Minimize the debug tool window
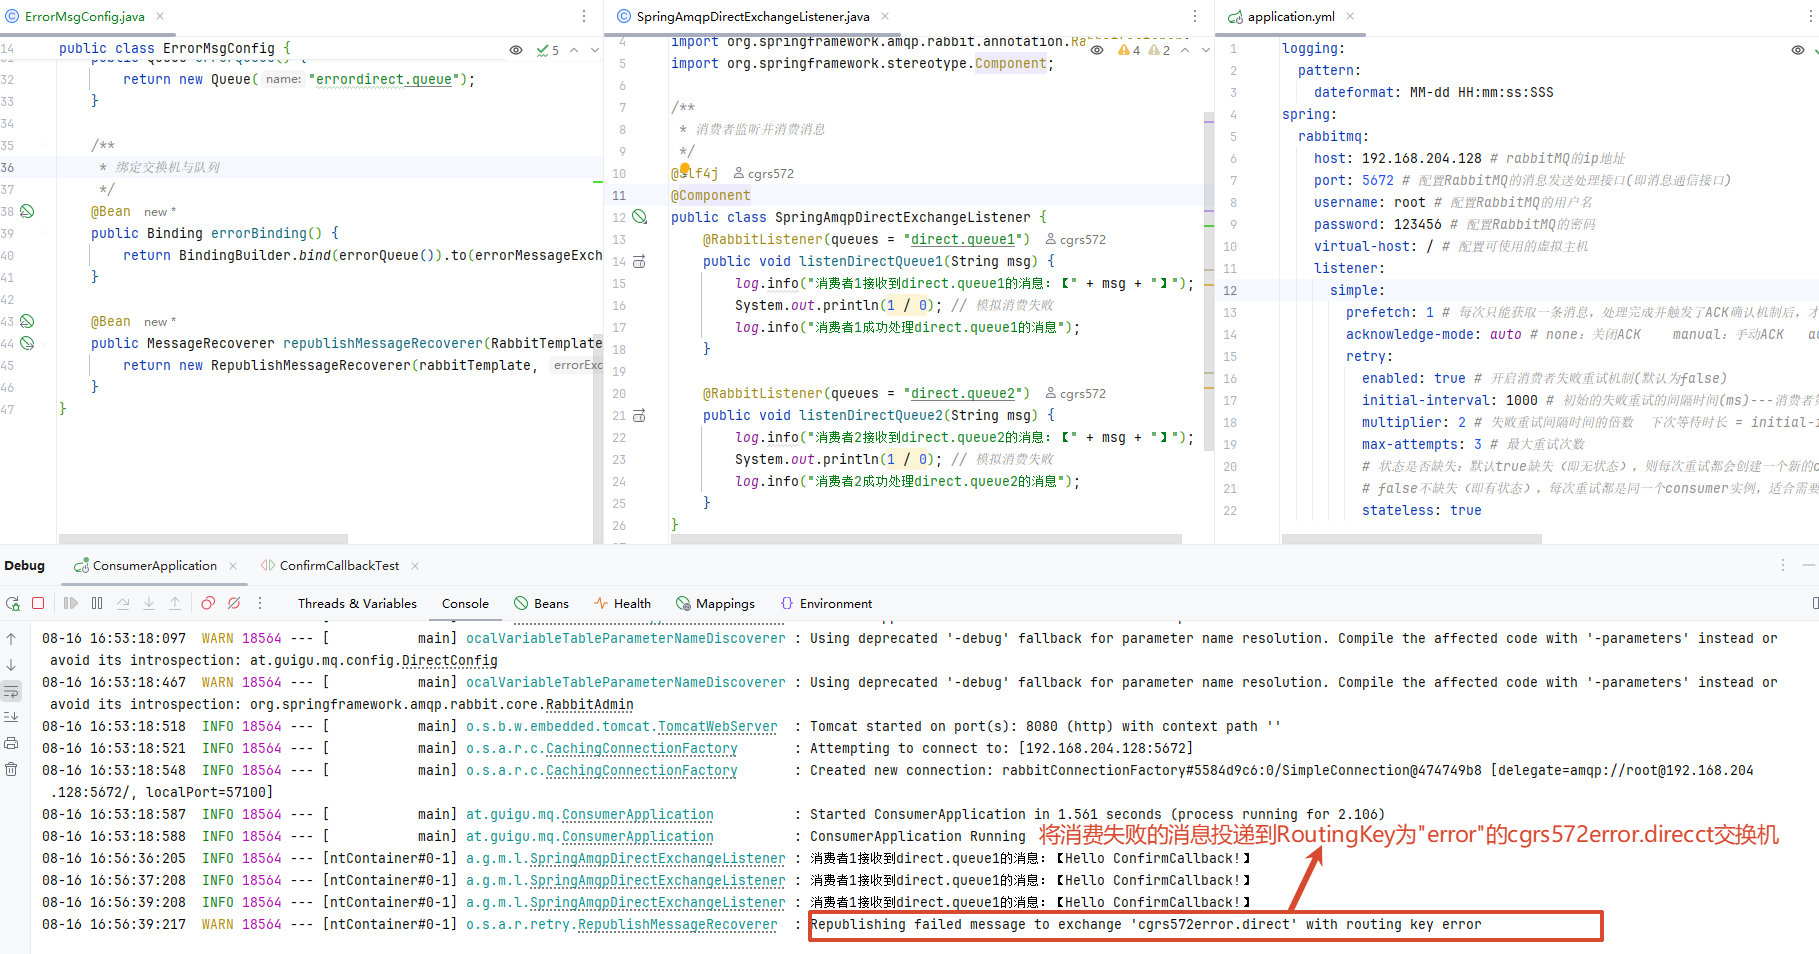Screen dimensions: 1819x954 [1809, 565]
